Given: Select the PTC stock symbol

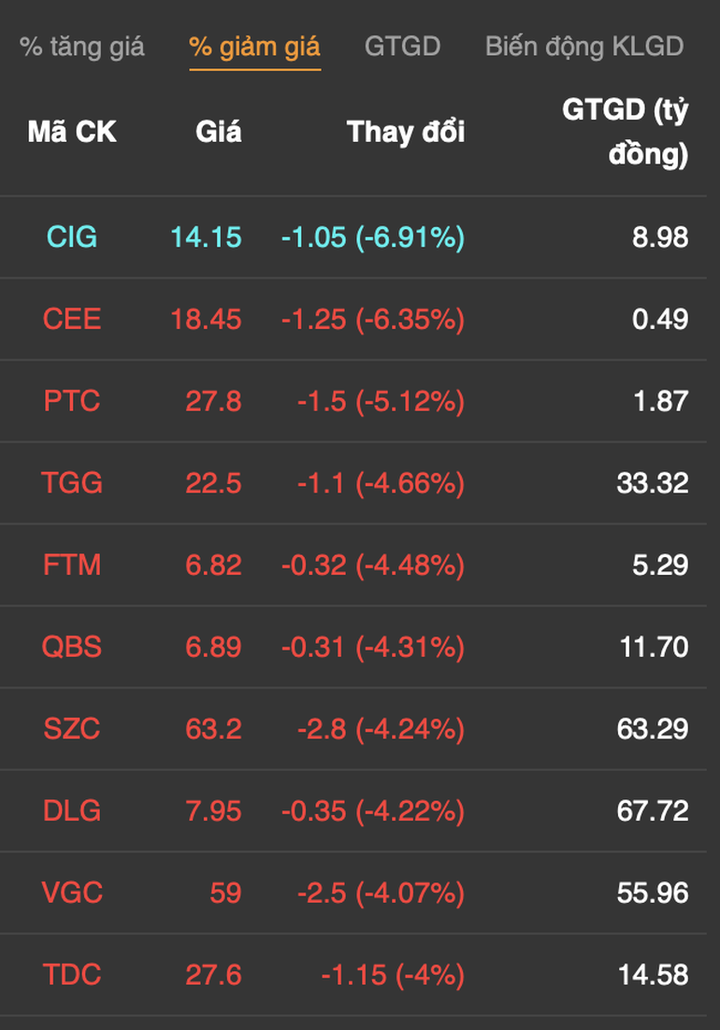Looking at the screenshot, I should tap(72, 401).
